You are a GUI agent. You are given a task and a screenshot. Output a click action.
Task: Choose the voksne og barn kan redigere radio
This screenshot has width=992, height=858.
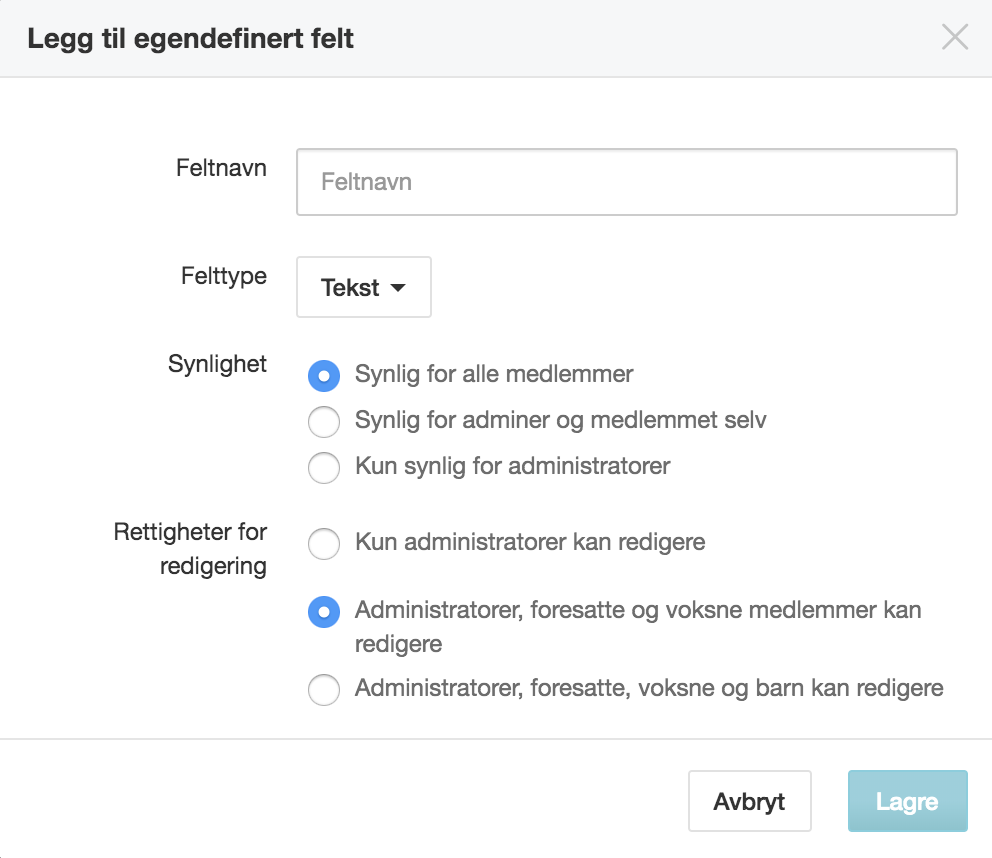[324, 689]
